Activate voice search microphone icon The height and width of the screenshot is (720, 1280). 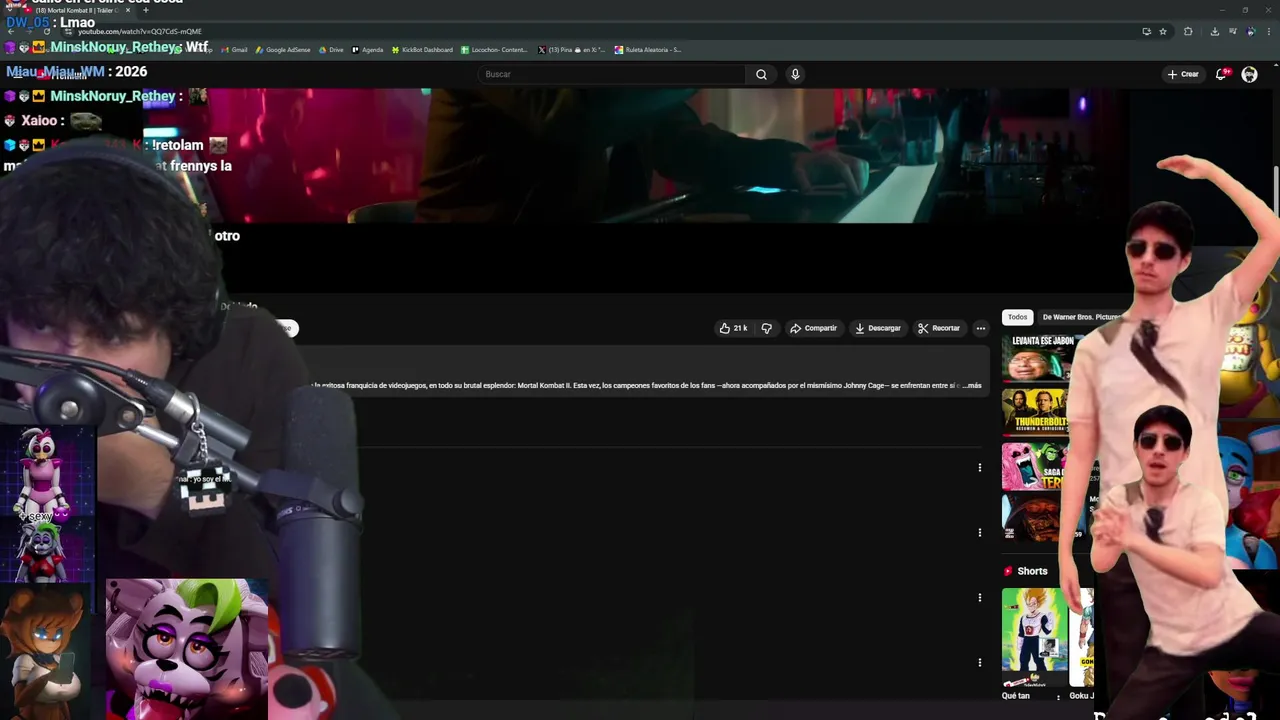tap(795, 74)
